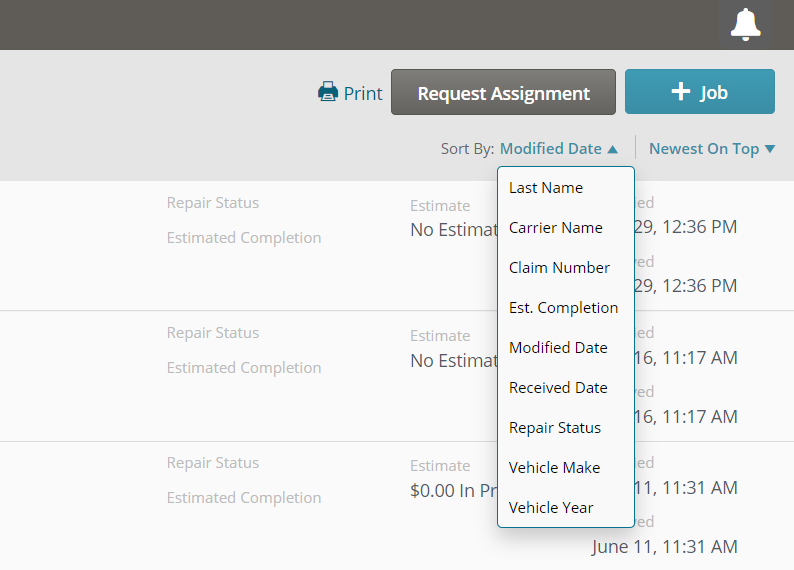This screenshot has width=794, height=570.
Task: Click the "$0.00 In Pr" estimate value
Action: click(454, 491)
